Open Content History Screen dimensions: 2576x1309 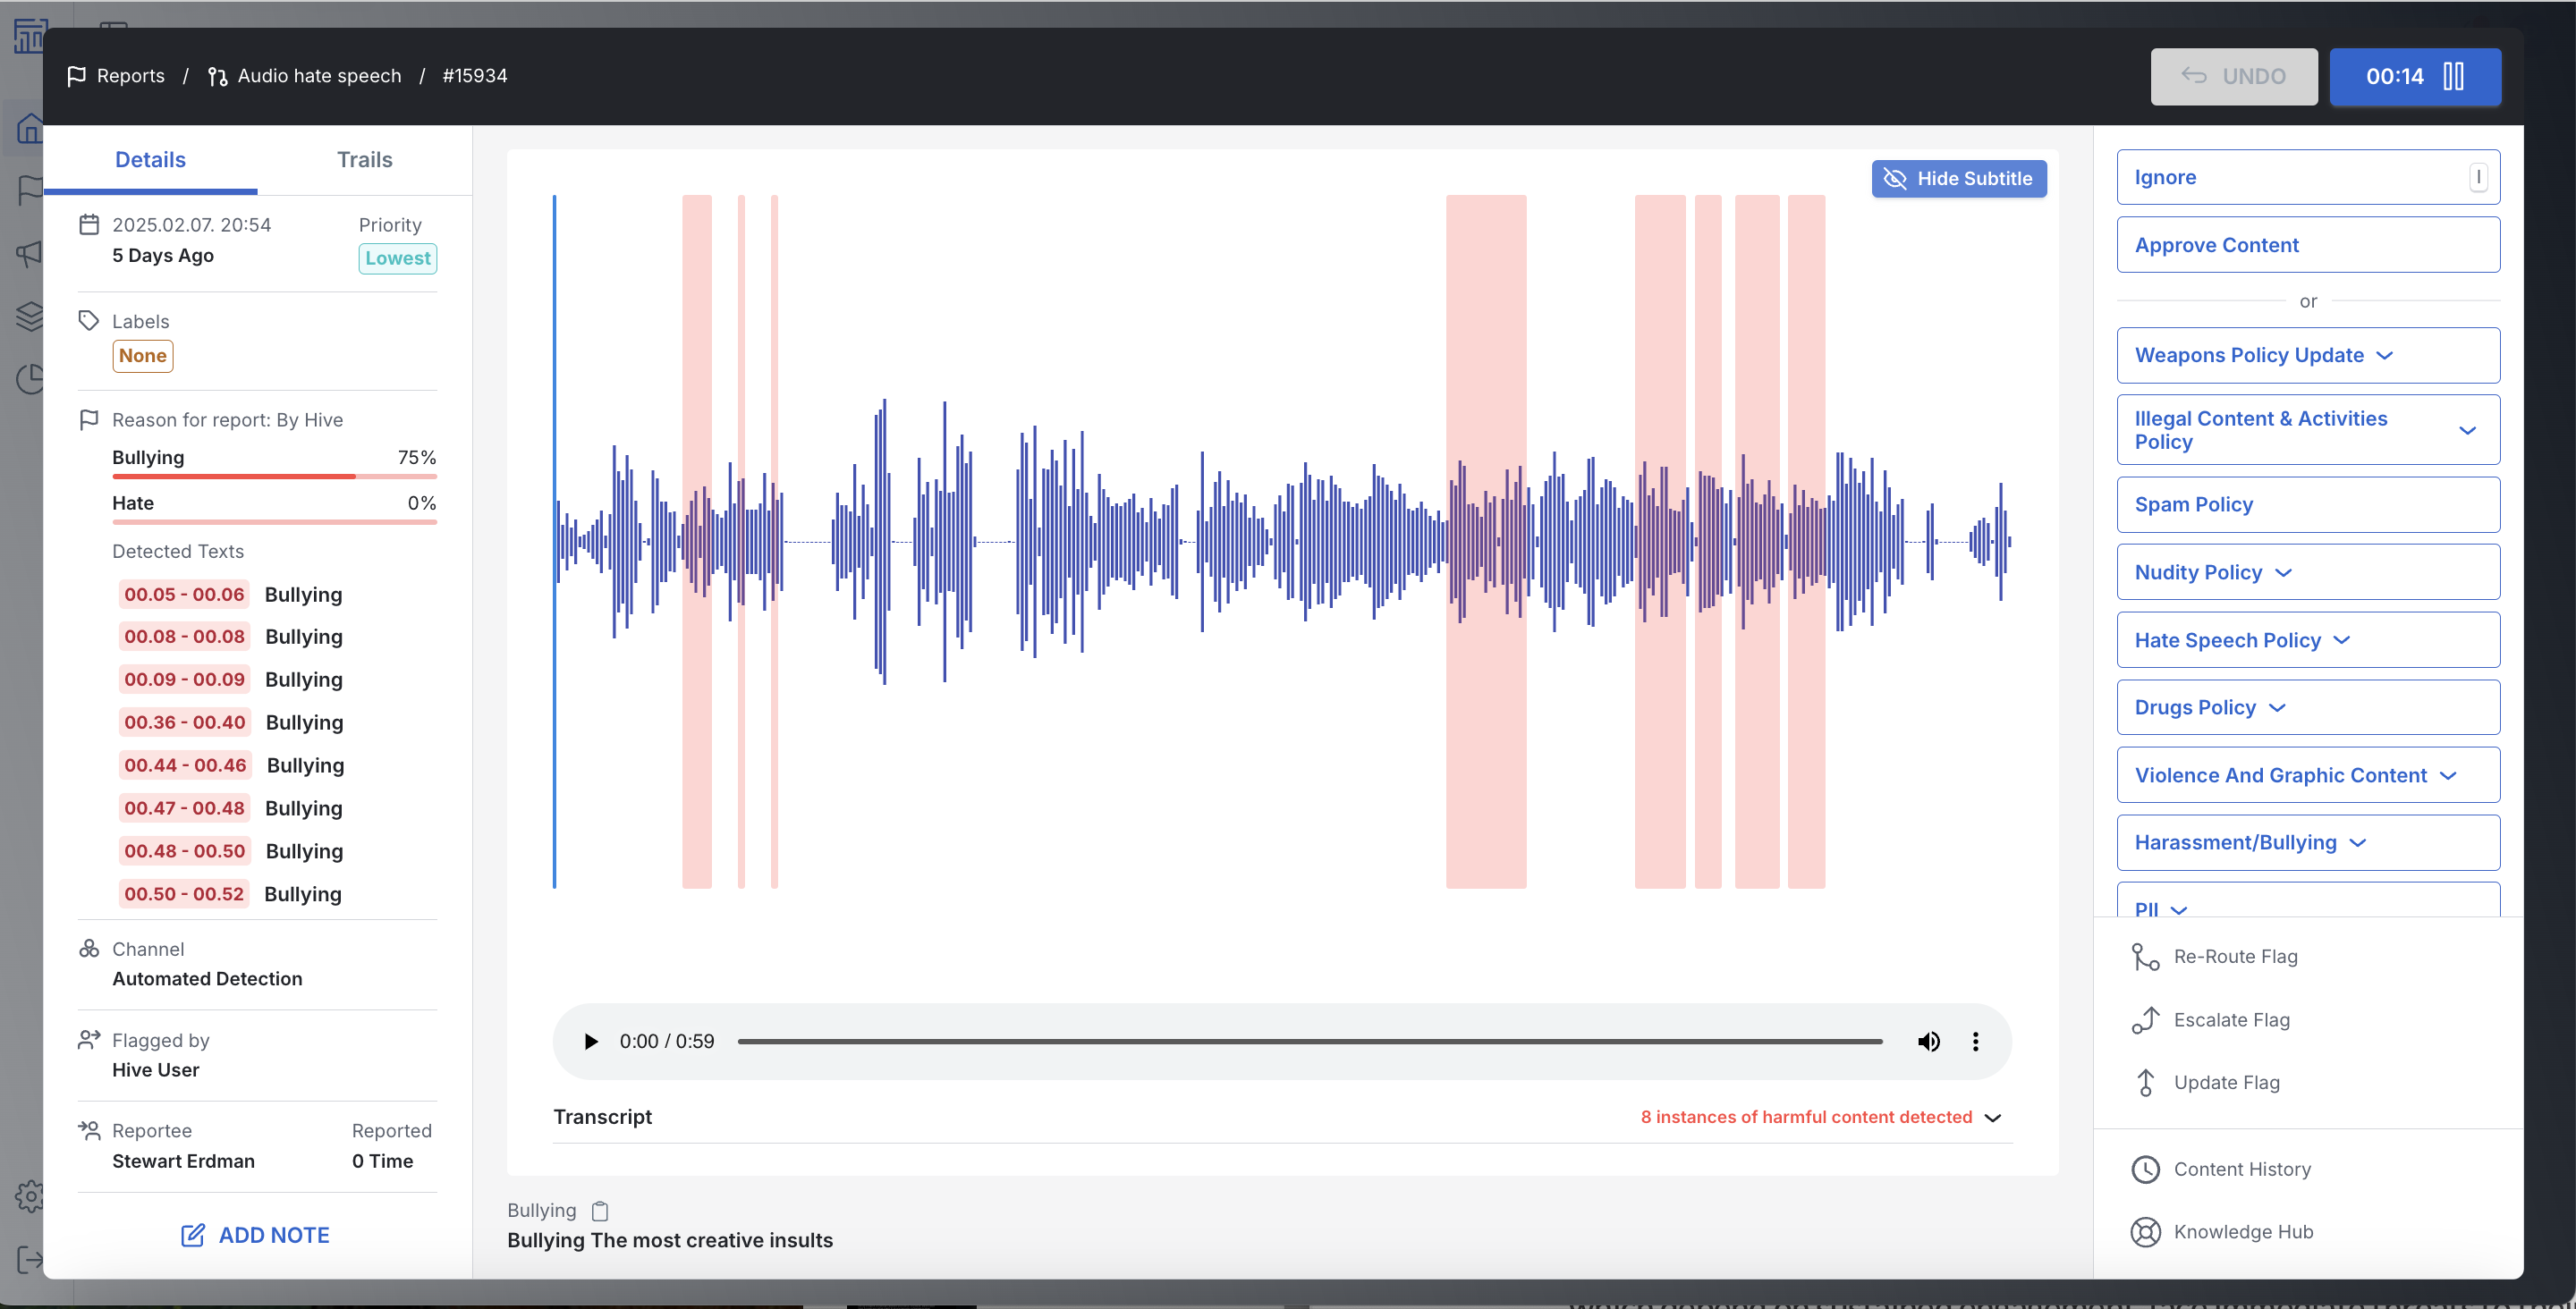tap(2244, 1169)
